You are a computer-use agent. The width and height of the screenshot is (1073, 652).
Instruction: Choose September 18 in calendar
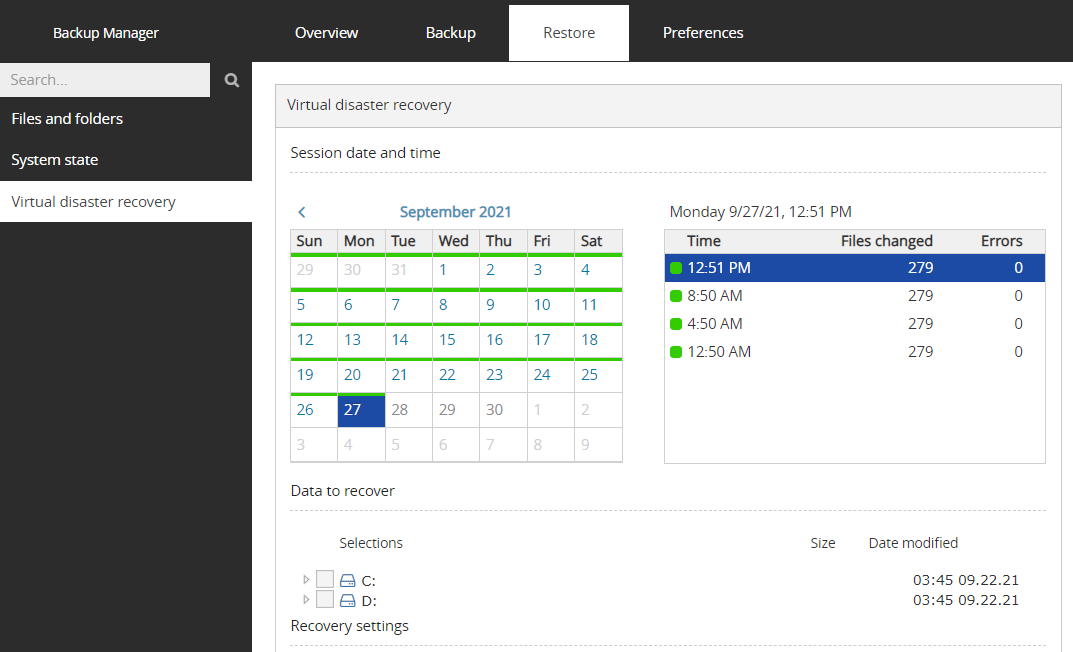tap(598, 341)
